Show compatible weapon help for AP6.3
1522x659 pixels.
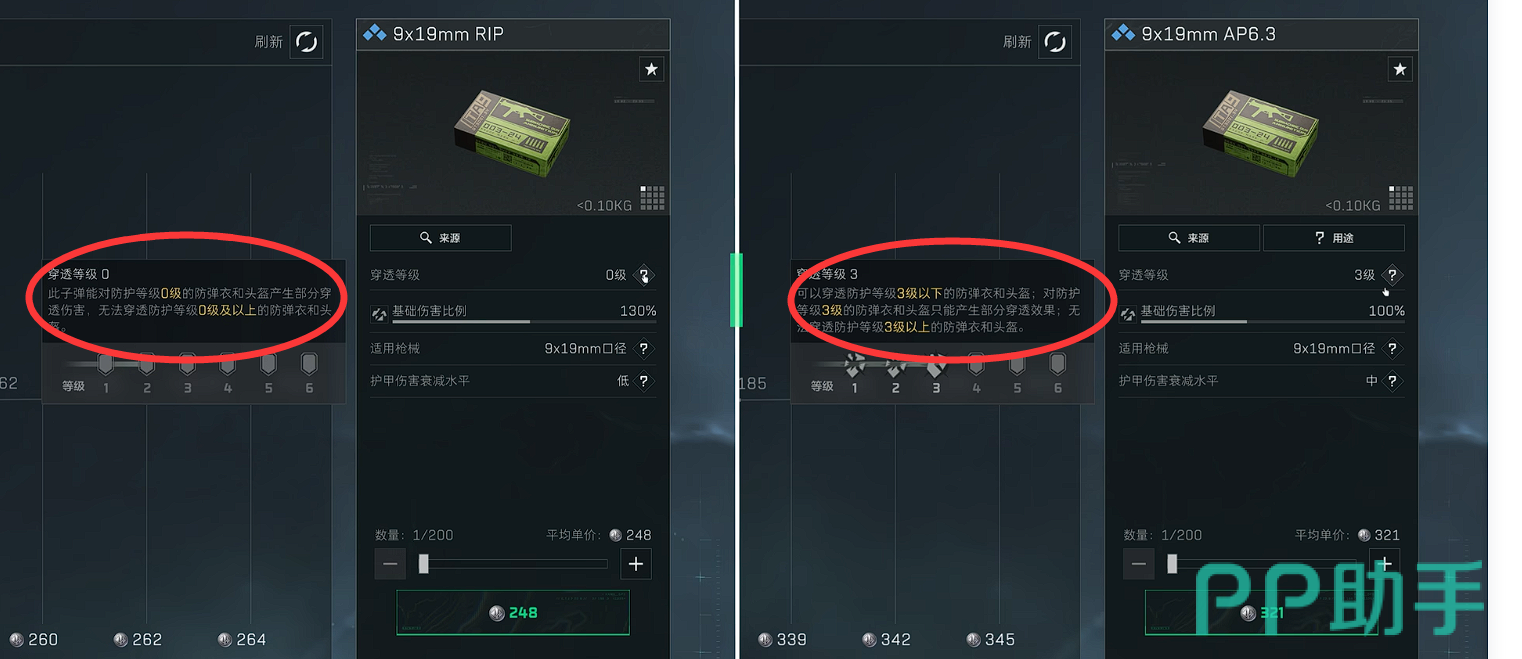click(1392, 349)
